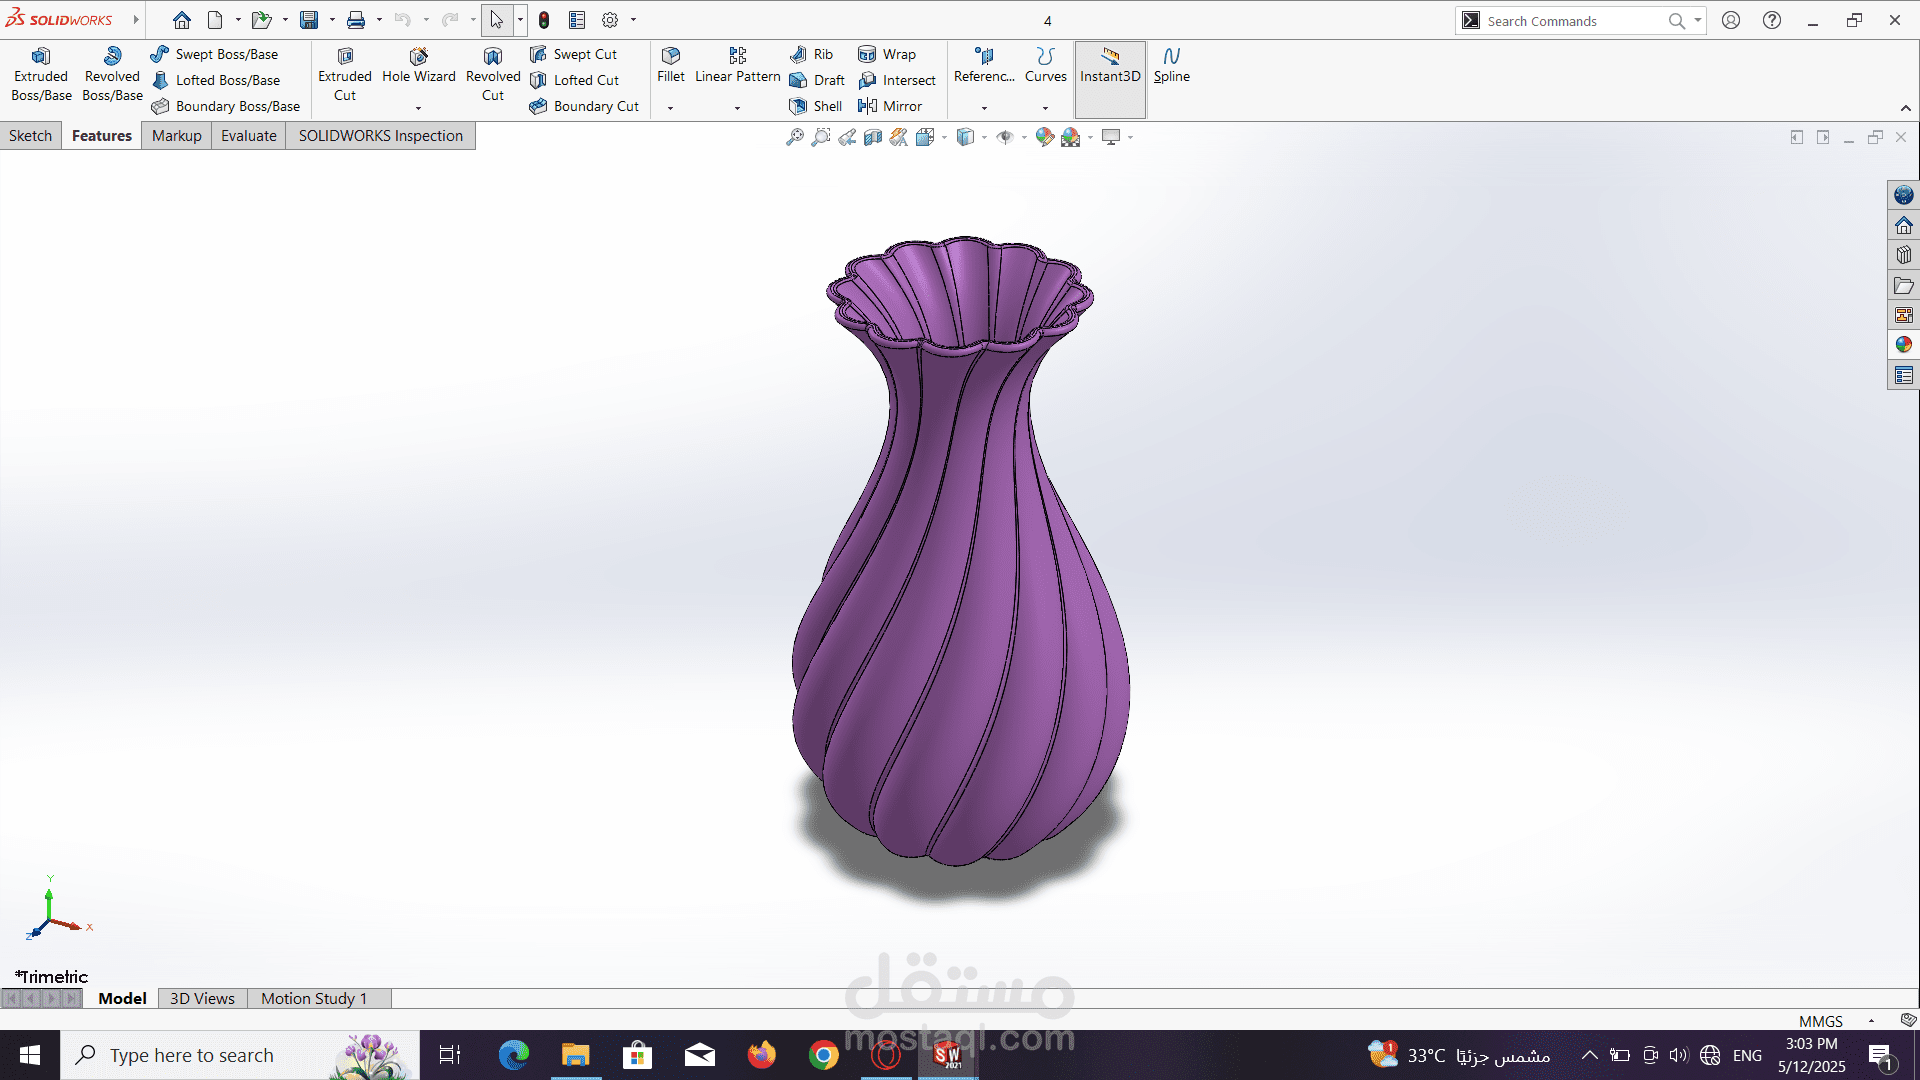Click the Rebuild traffic light icon
The image size is (1920, 1080).
tap(544, 20)
